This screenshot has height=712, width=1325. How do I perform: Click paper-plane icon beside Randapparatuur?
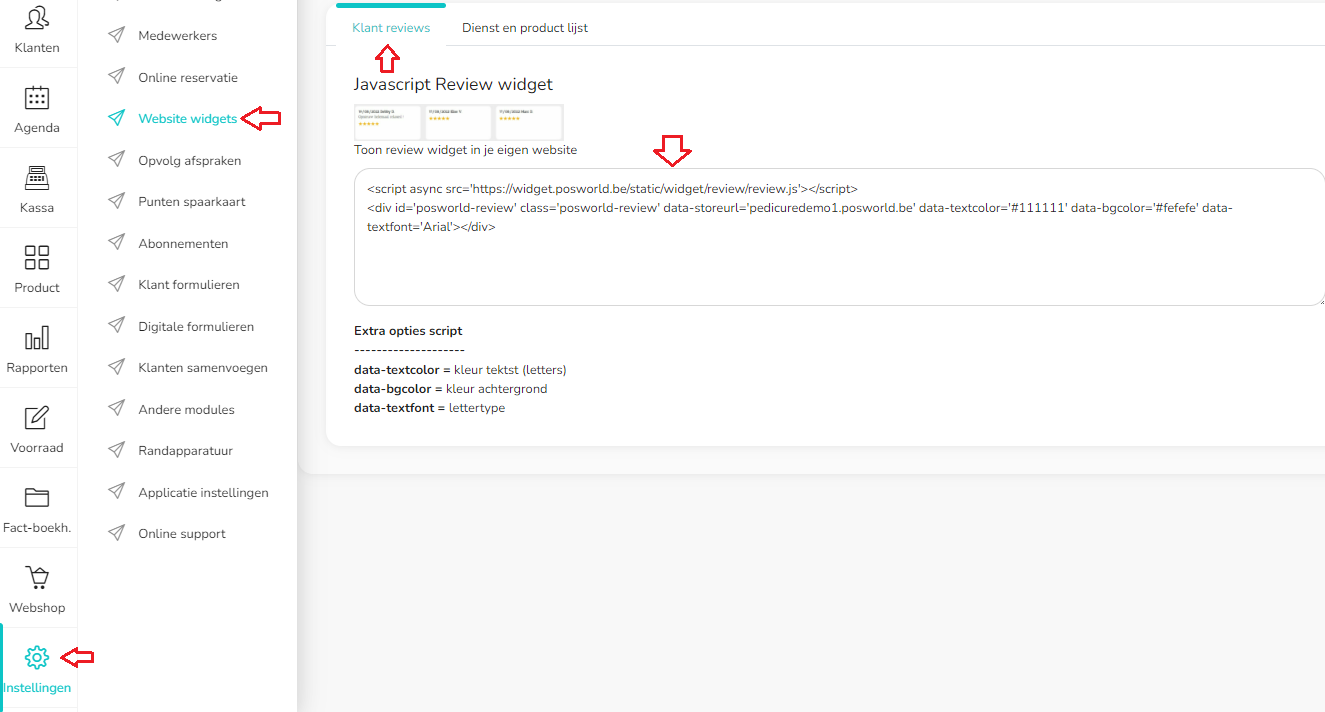pos(117,450)
